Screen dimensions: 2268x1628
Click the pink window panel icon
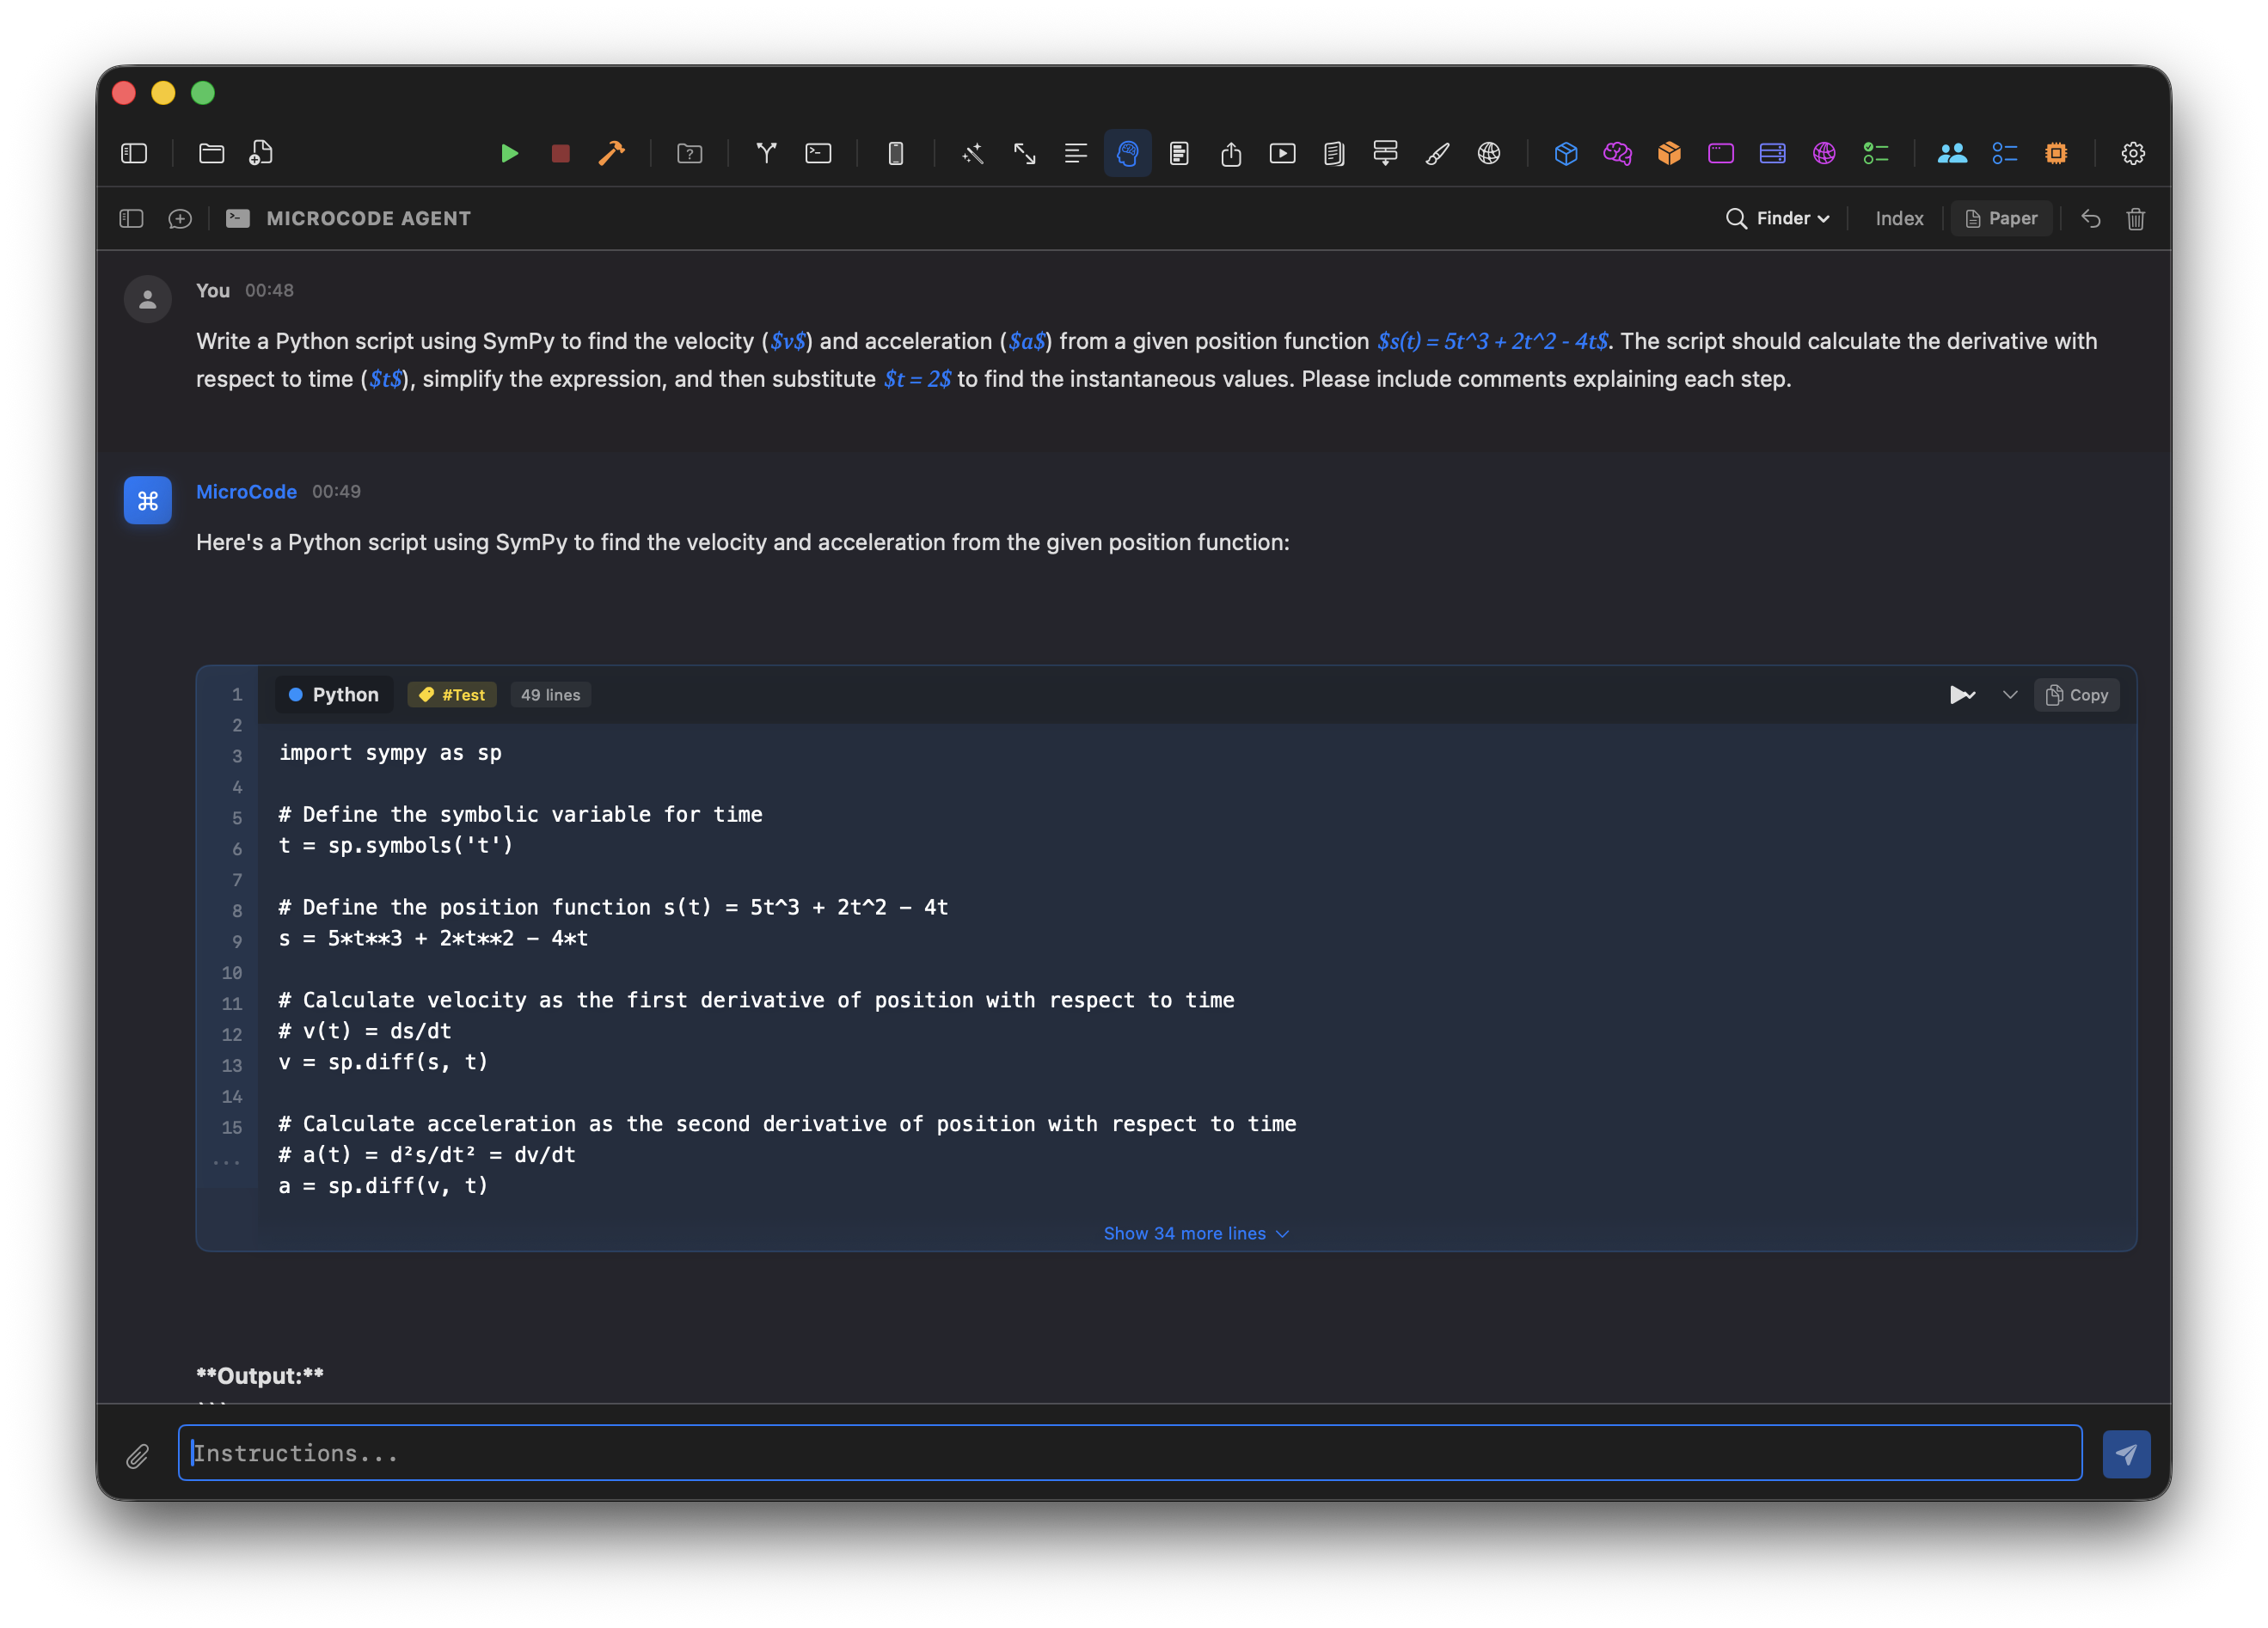[x=1720, y=153]
